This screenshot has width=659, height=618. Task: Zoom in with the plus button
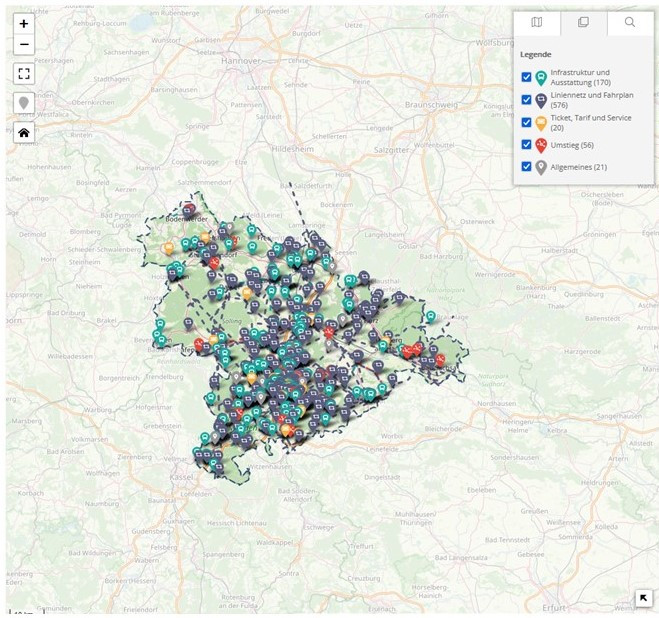point(24,24)
